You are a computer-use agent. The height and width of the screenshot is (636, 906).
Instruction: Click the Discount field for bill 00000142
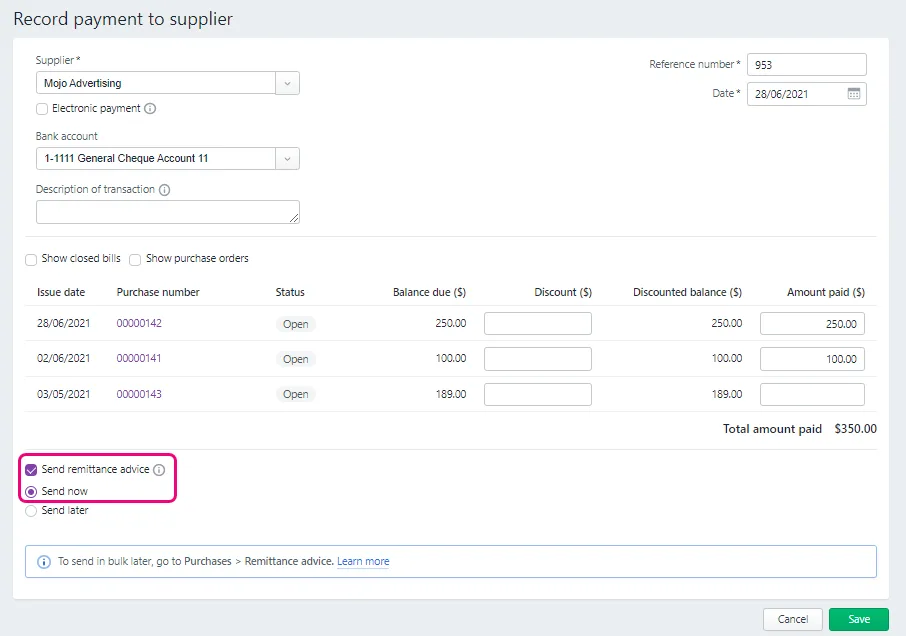[538, 323]
